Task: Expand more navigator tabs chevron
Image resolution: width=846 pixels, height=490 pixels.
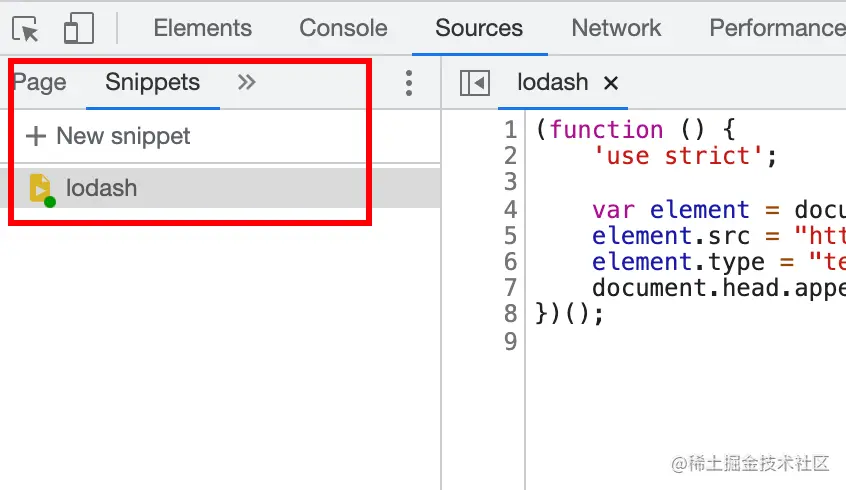Action: (x=247, y=83)
